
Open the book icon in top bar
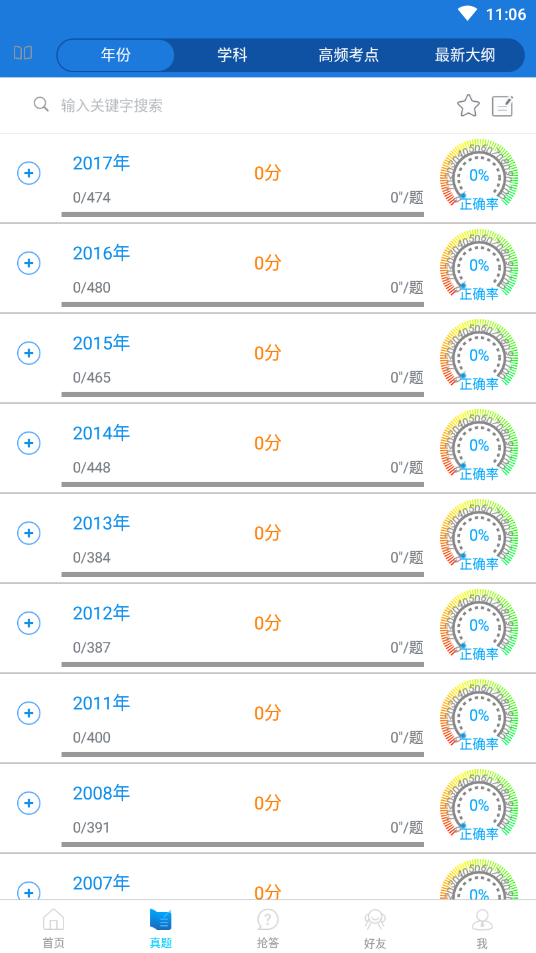23,53
